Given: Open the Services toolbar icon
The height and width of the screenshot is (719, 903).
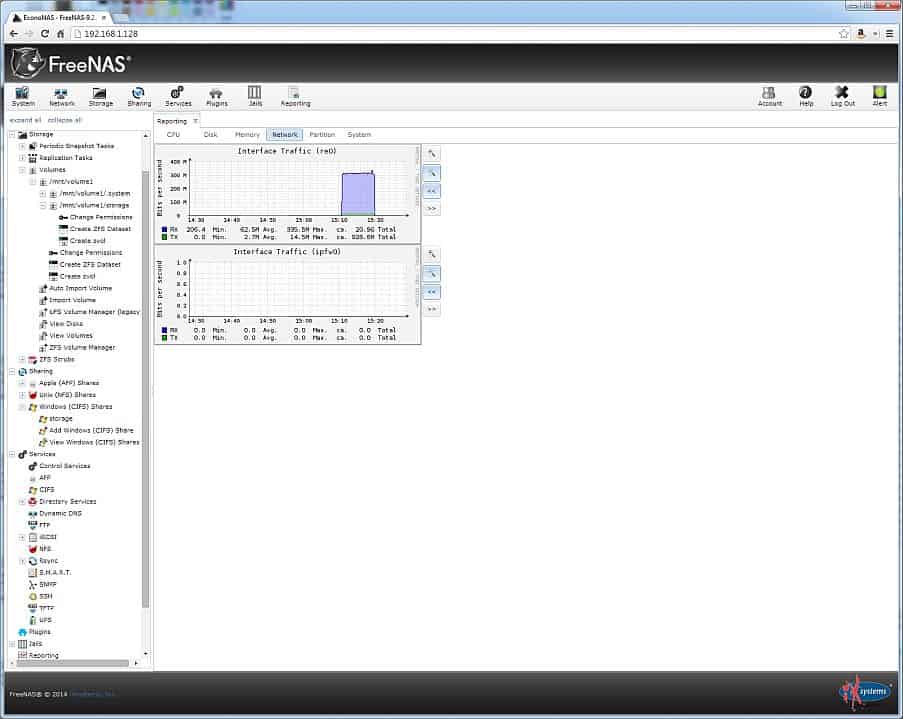Looking at the screenshot, I should pos(178,96).
